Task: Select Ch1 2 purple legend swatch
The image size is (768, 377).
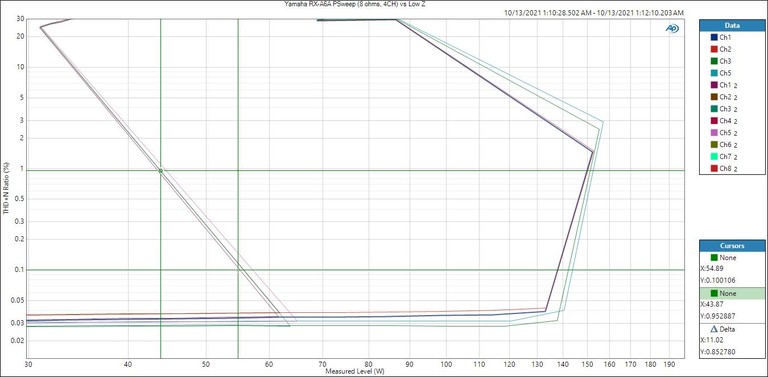Action: [x=714, y=85]
